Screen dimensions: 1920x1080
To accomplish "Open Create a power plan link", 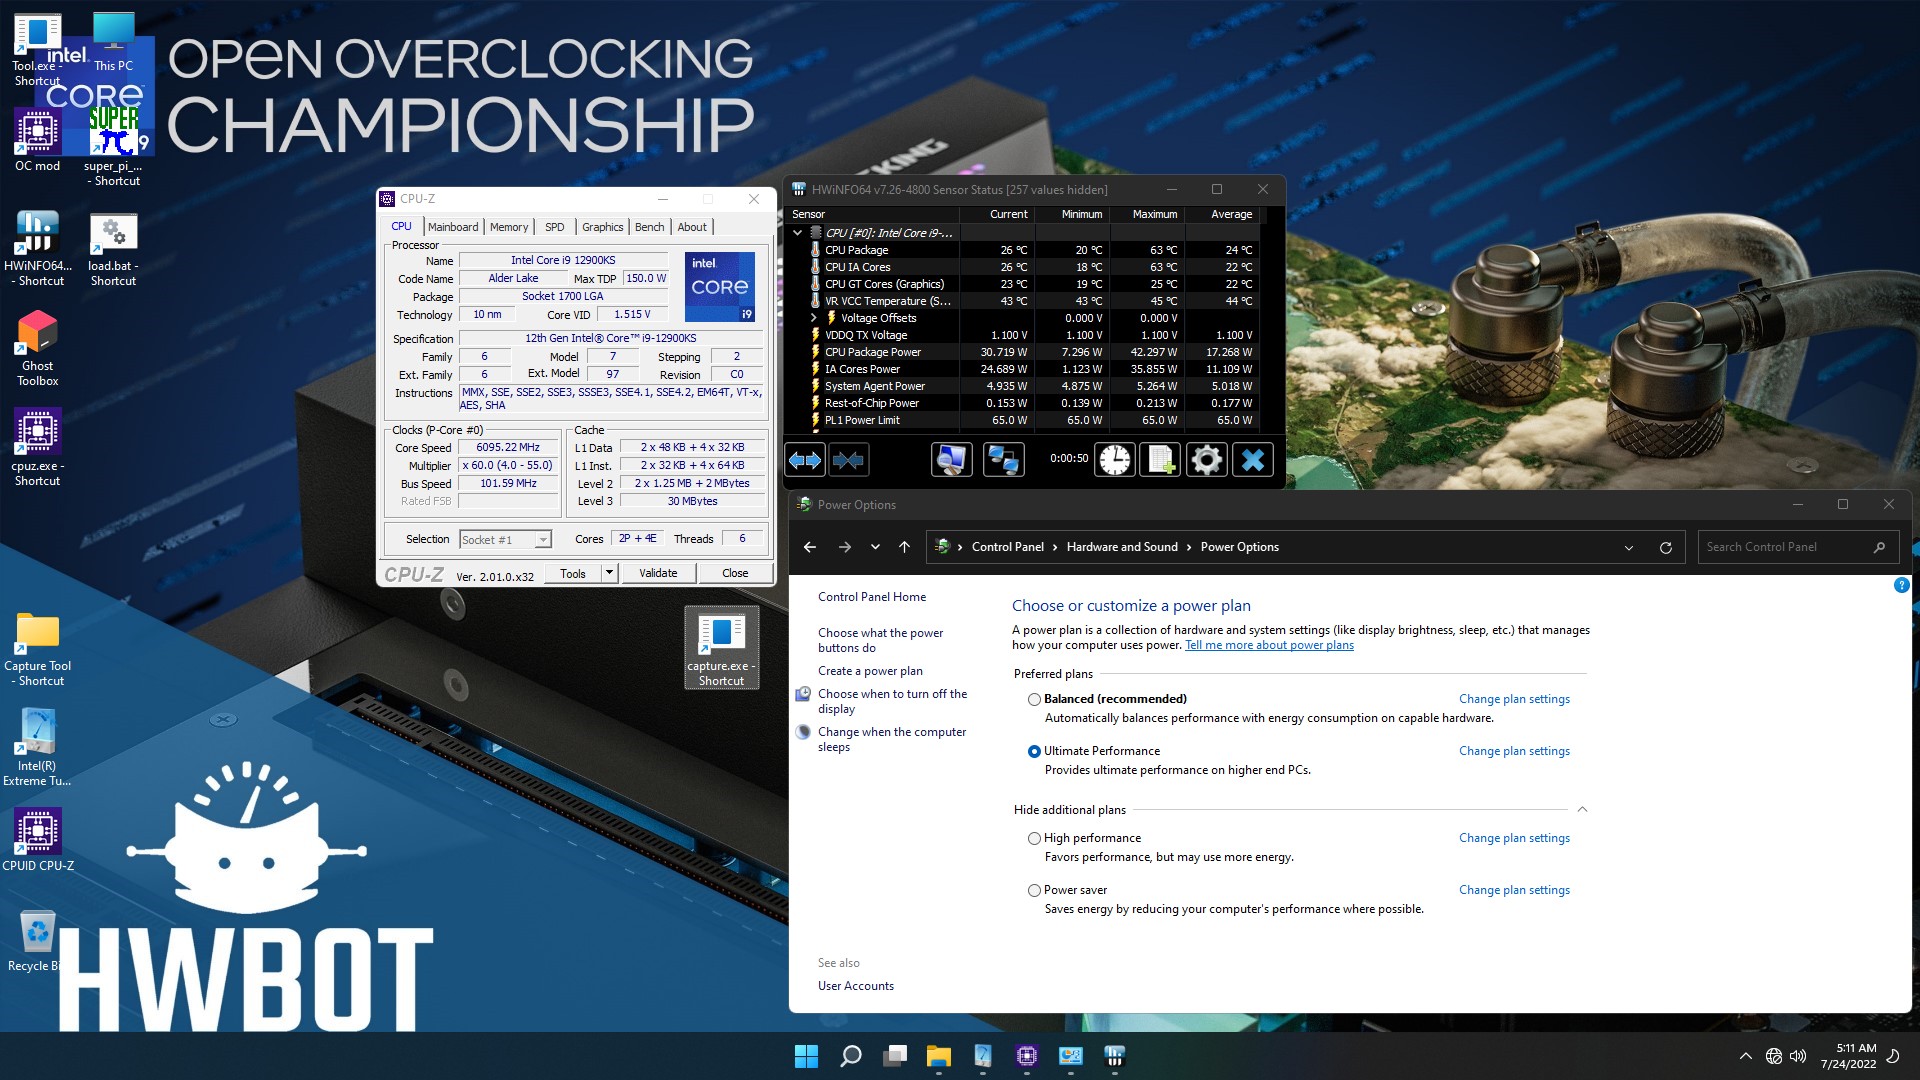I will click(x=870, y=671).
